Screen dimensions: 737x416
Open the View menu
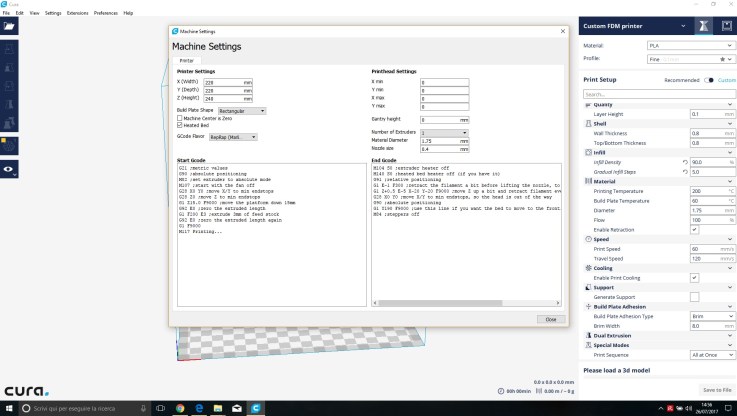[34, 13]
